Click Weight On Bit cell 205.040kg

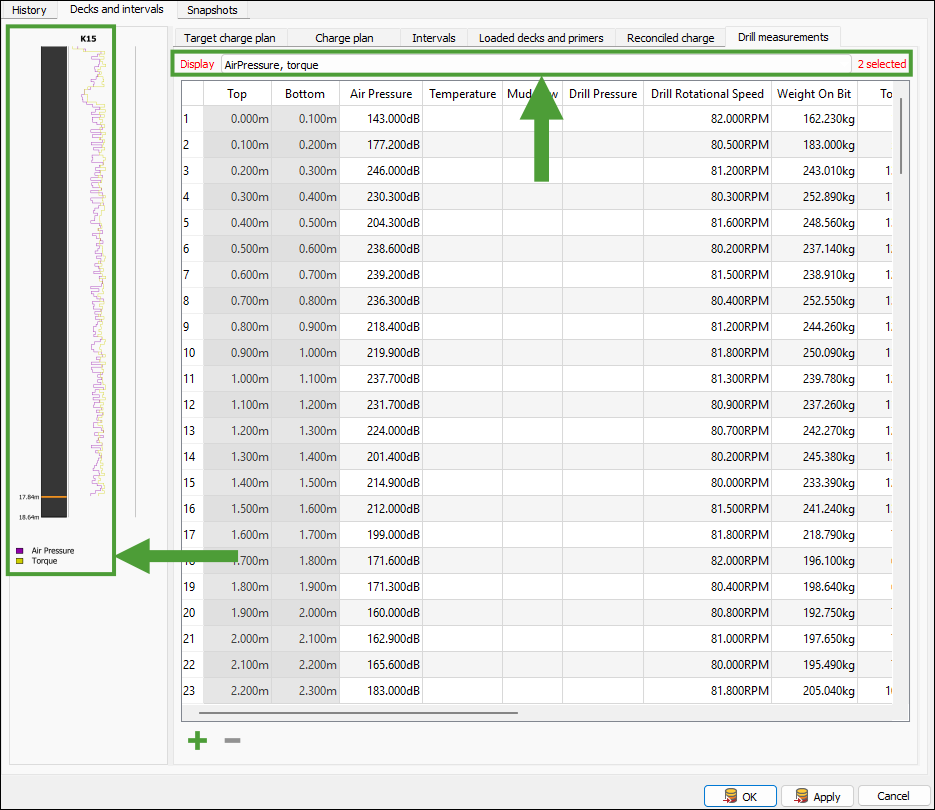click(815, 691)
